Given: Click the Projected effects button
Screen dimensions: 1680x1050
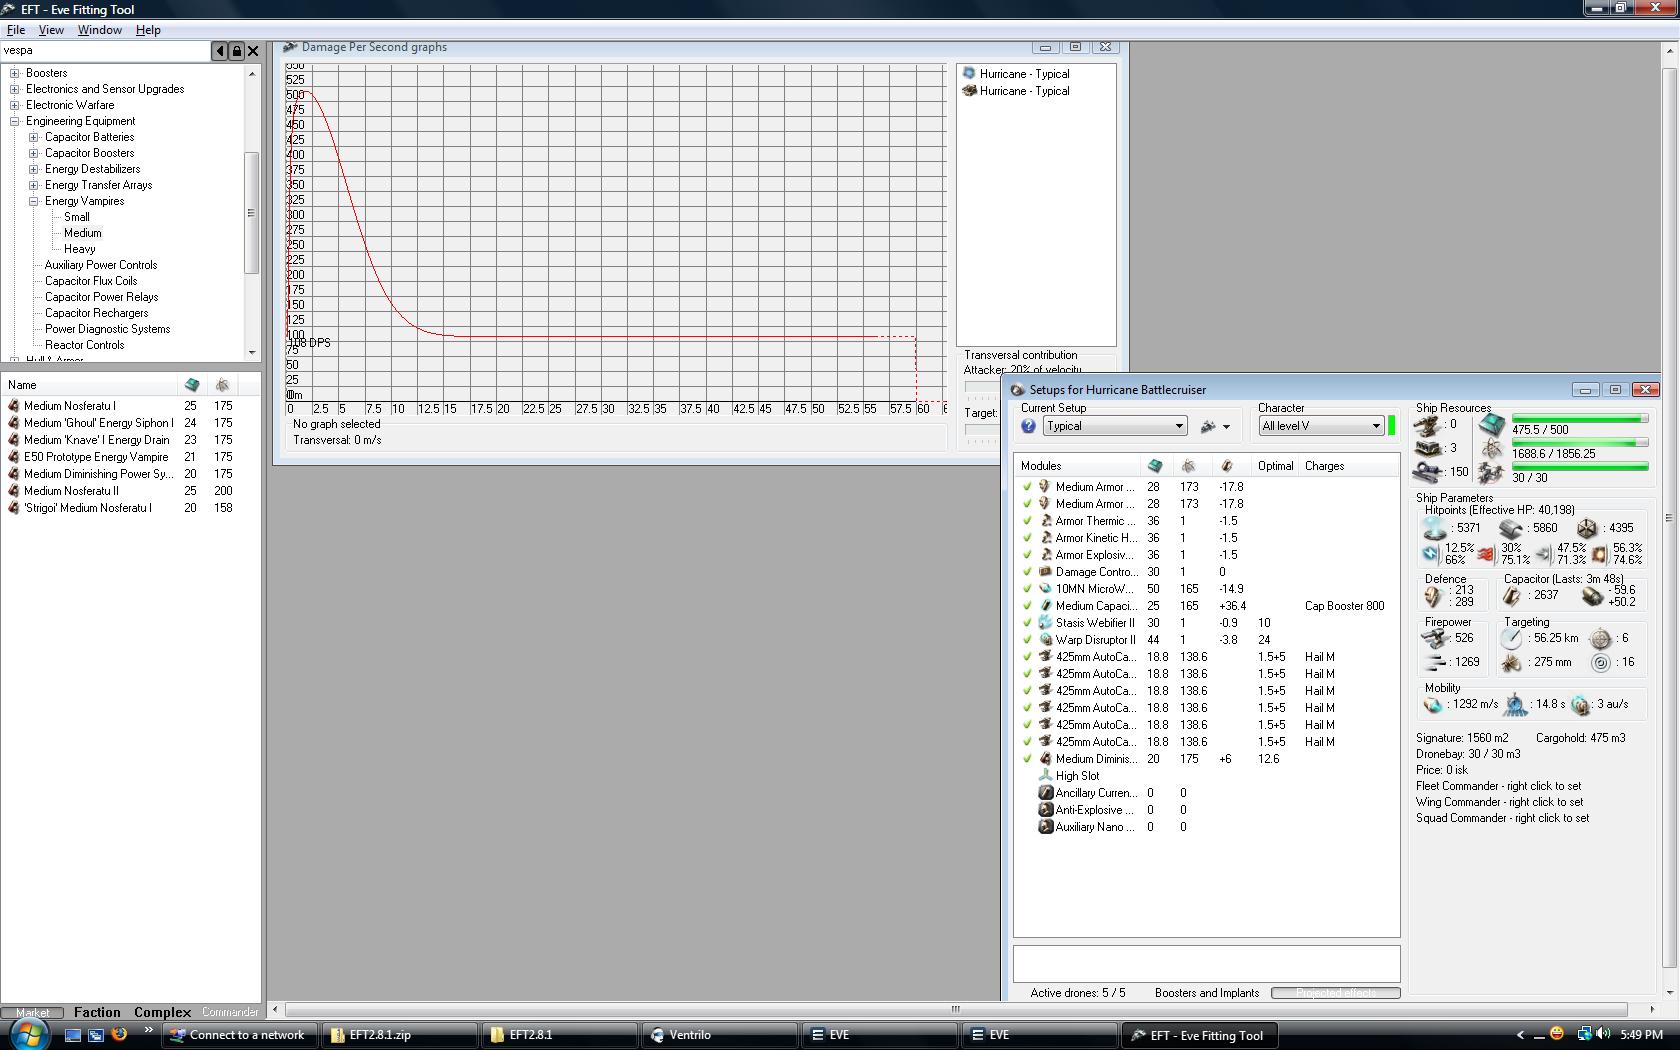Looking at the screenshot, I should coord(1335,993).
